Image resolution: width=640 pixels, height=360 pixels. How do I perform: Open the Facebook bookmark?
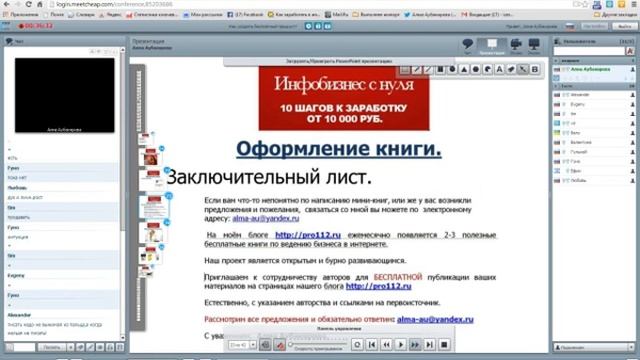pos(245,14)
